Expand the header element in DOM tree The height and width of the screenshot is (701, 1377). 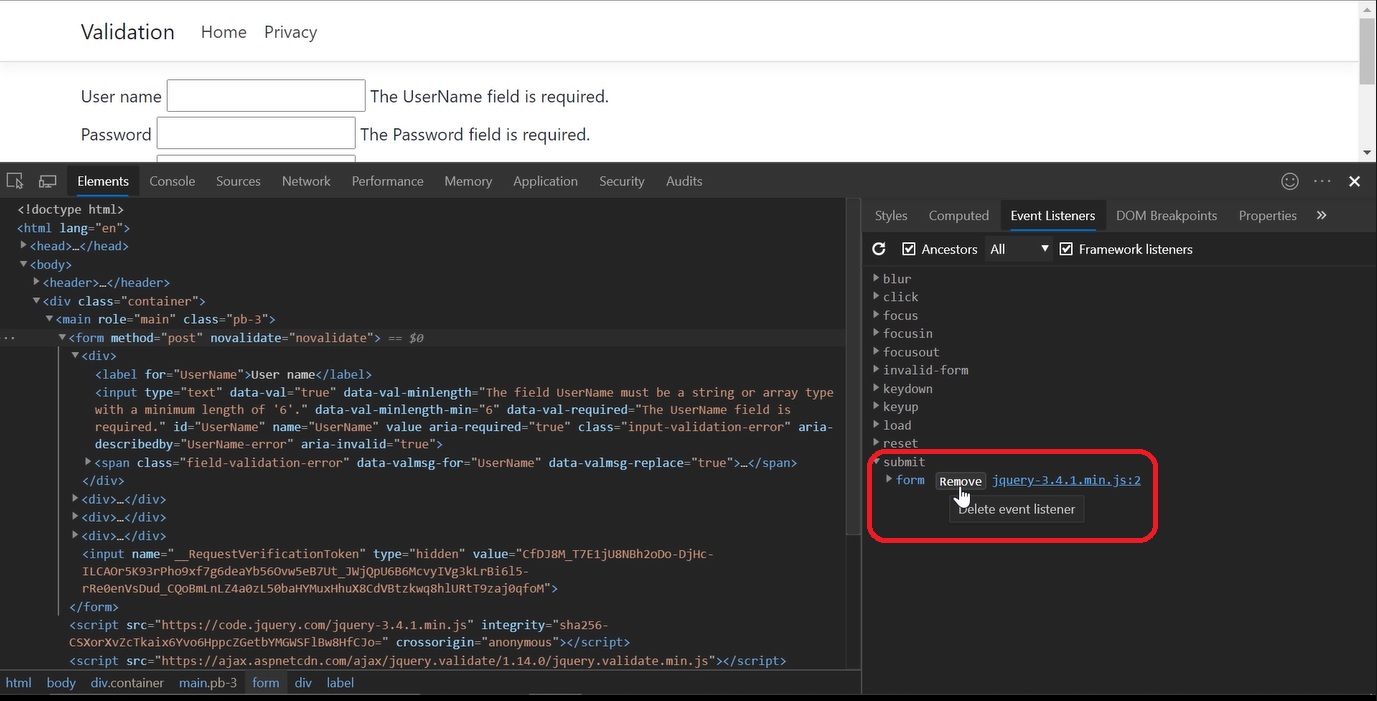36,282
